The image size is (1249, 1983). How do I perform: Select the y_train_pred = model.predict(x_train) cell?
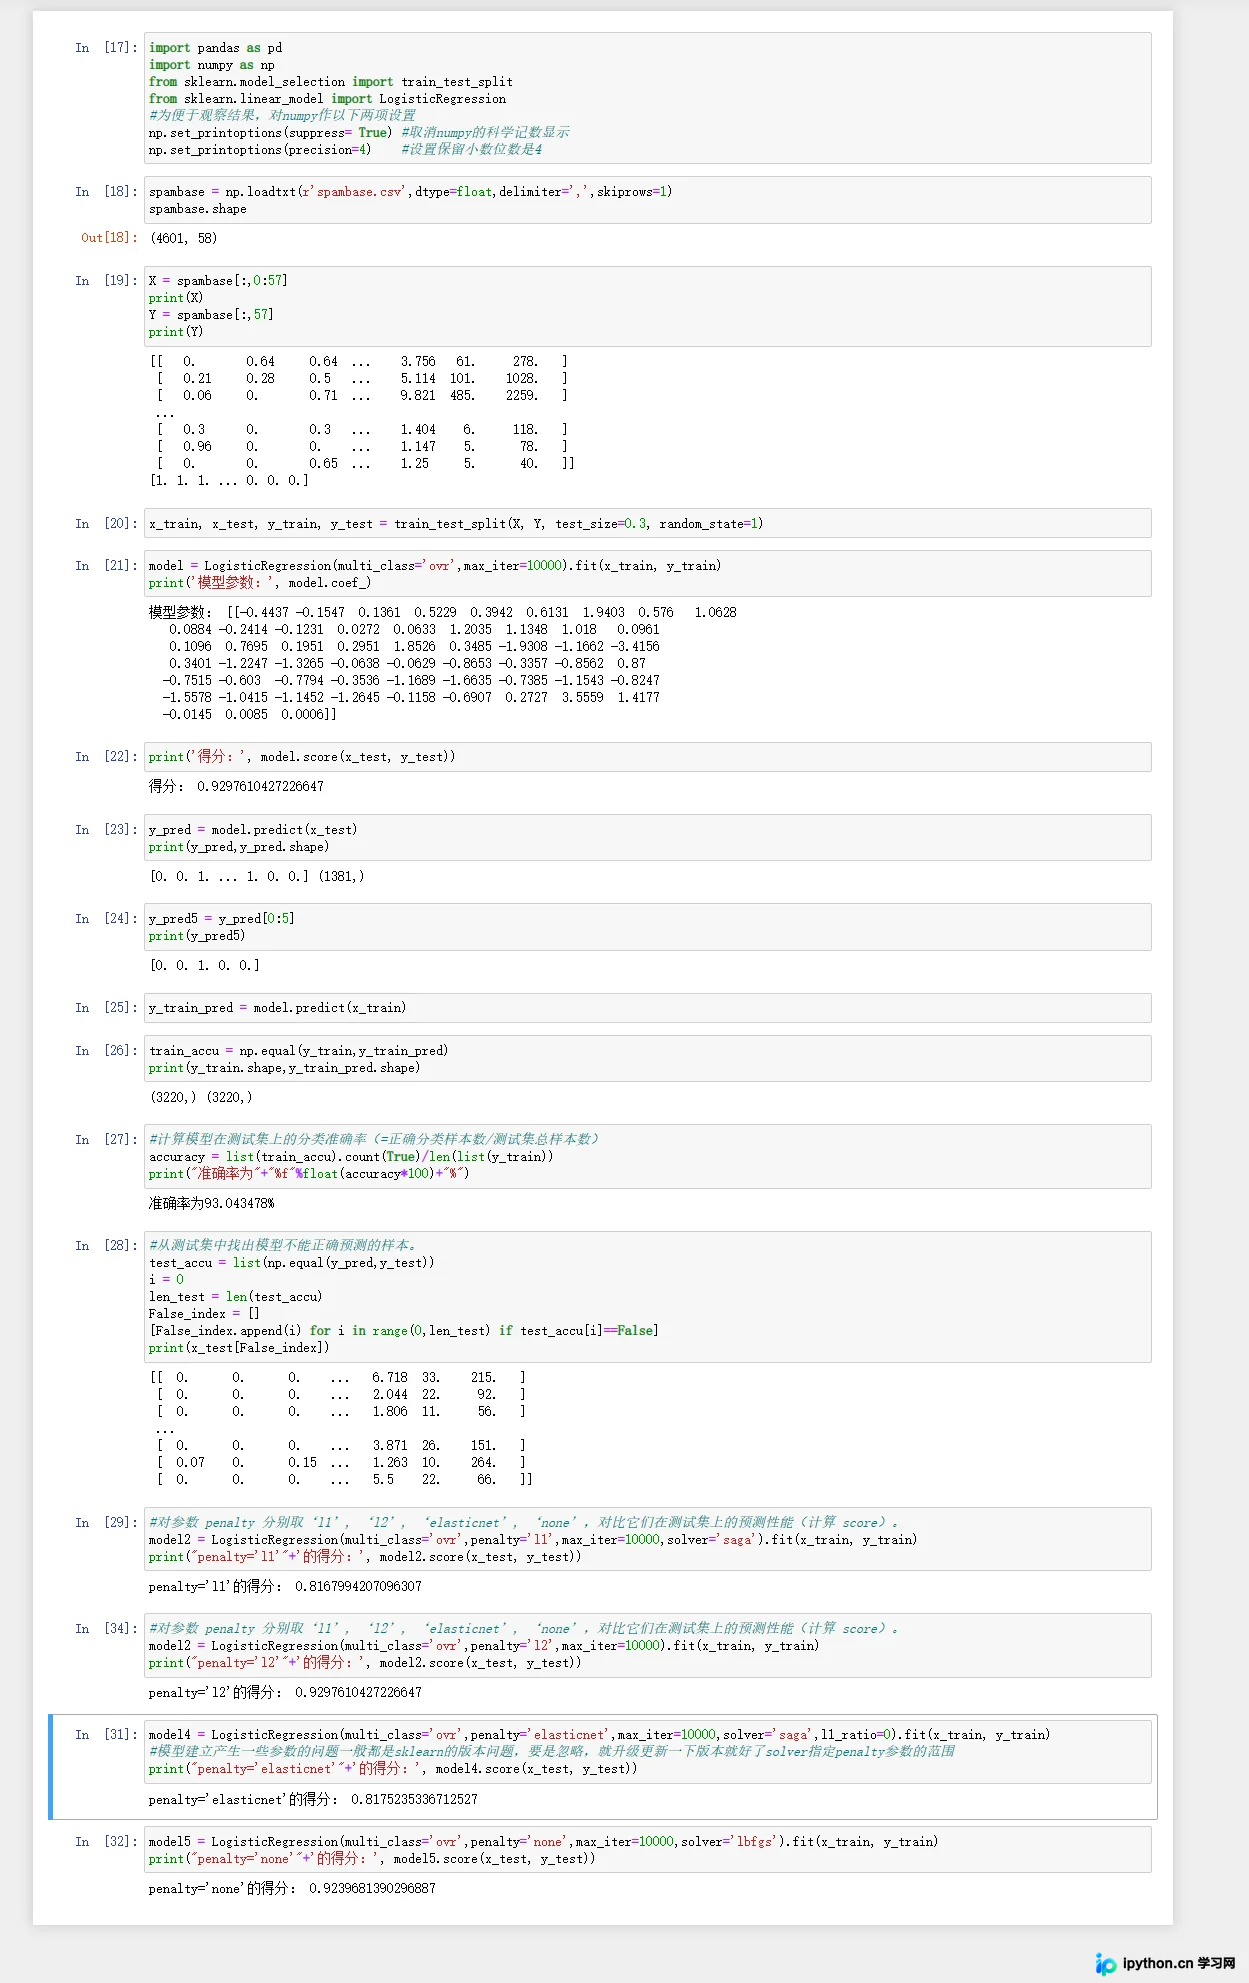click(647, 1008)
